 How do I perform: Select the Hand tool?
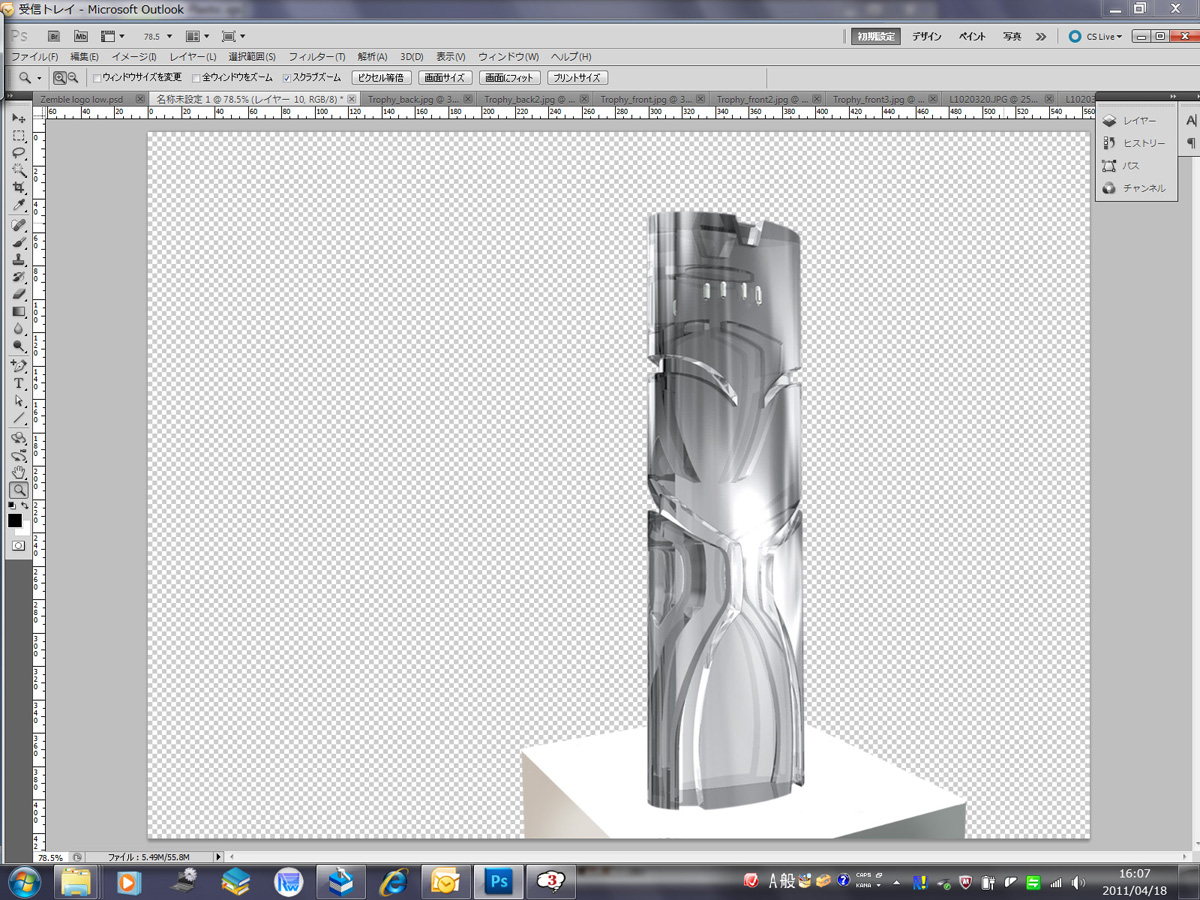click(x=18, y=472)
